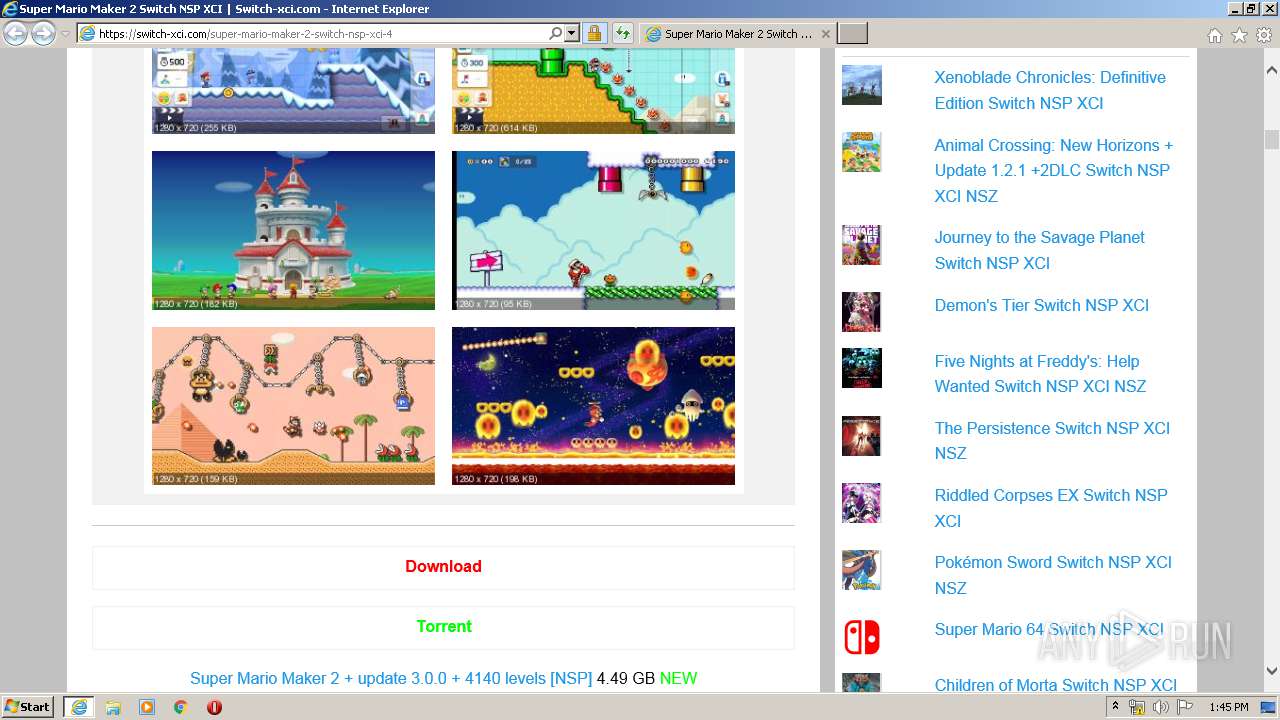This screenshot has width=1280, height=720.
Task: Click the Internet Explorer taskbar icon
Action: click(x=78, y=707)
